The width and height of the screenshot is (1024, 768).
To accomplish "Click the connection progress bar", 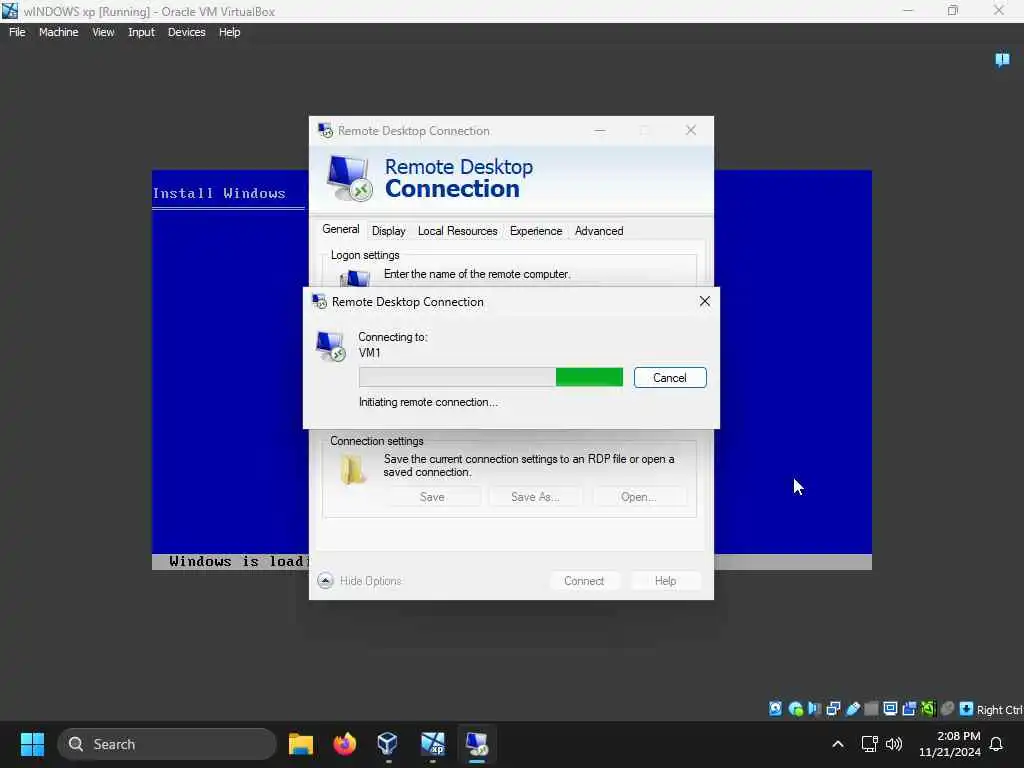I will pos(490,377).
